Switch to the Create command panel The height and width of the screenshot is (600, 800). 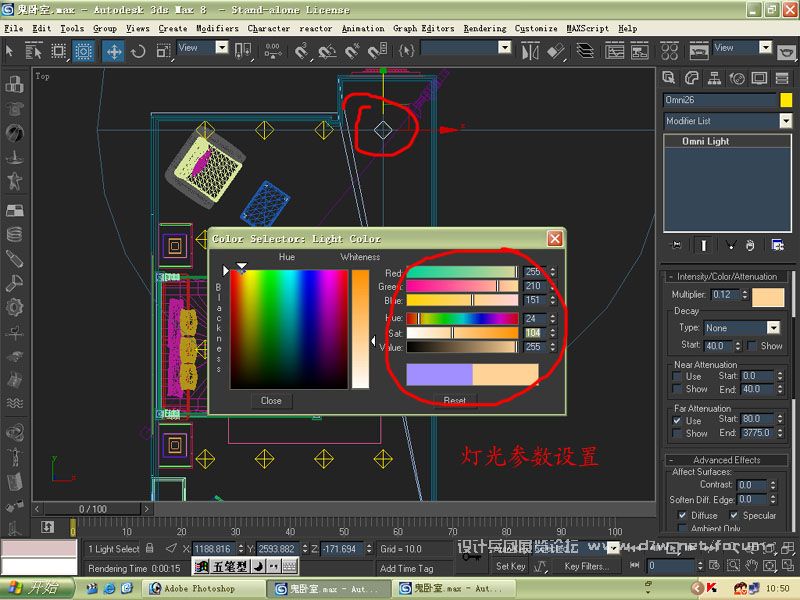coord(668,78)
